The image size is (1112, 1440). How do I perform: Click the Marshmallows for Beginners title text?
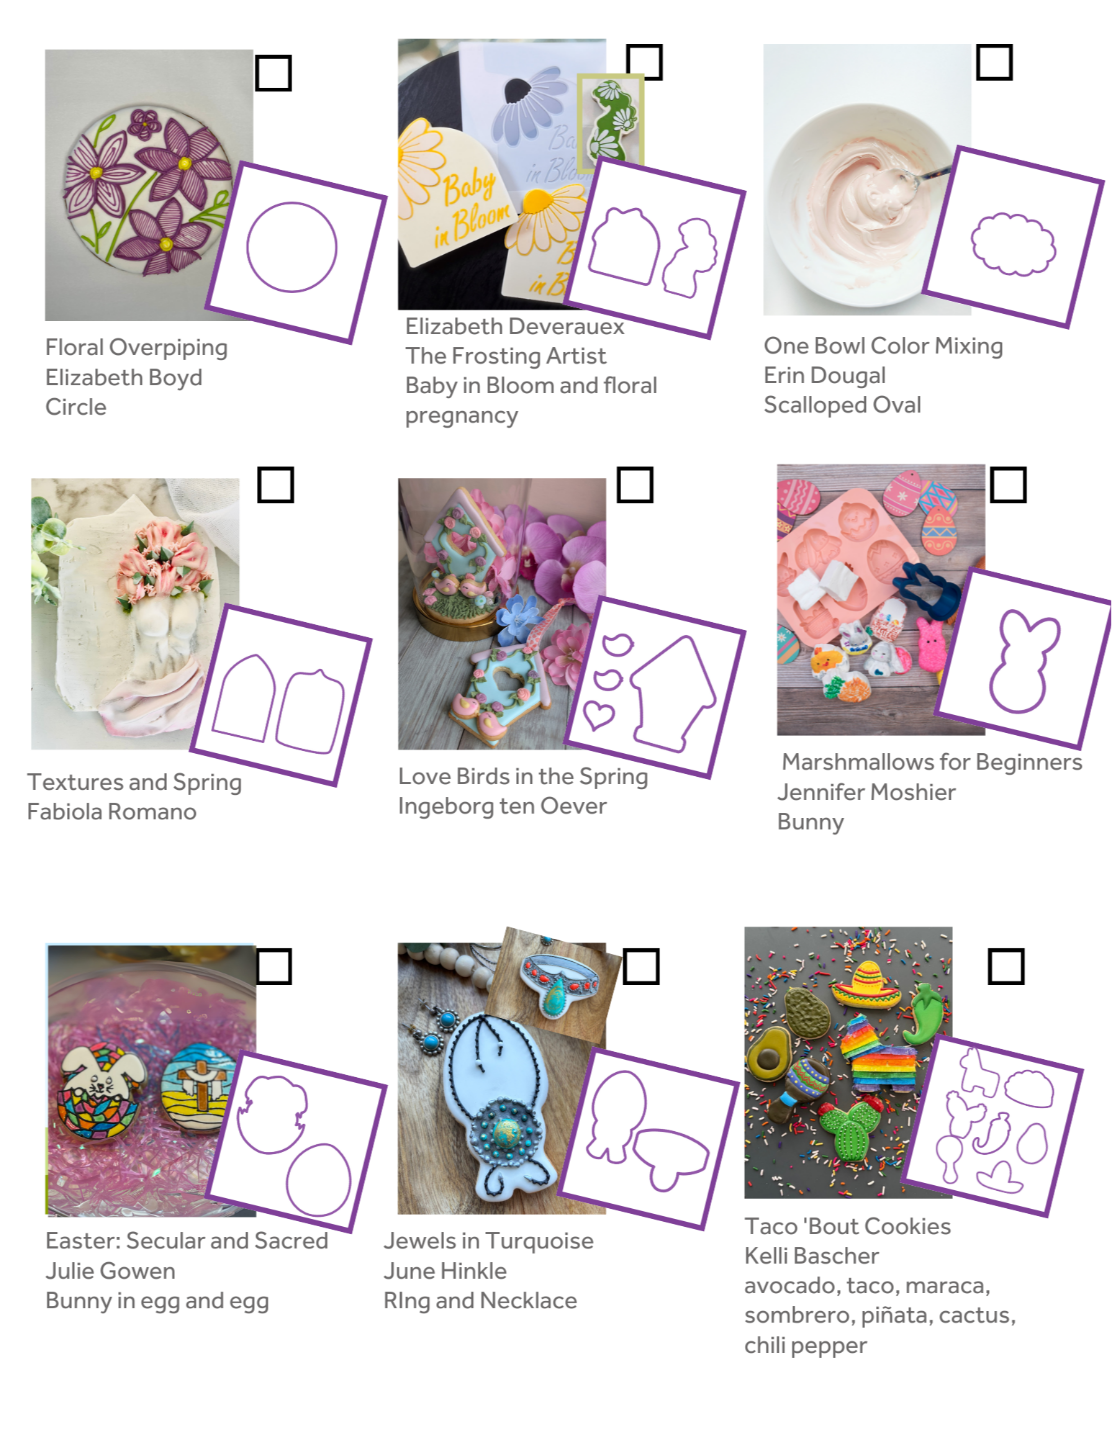pyautogui.click(x=932, y=762)
